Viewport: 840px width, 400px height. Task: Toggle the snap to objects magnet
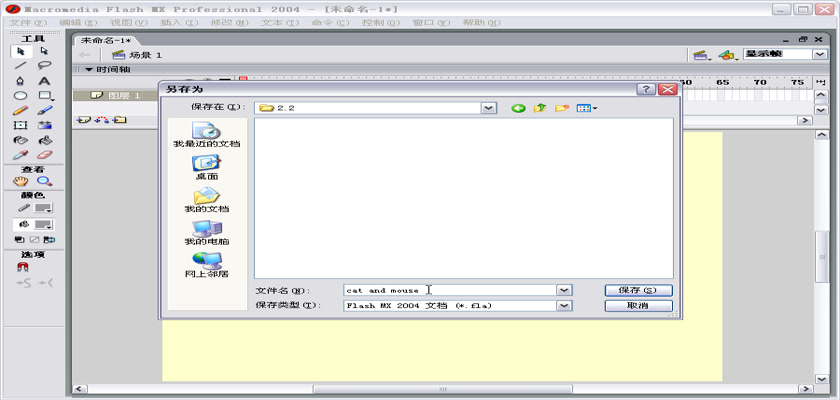coord(23,267)
